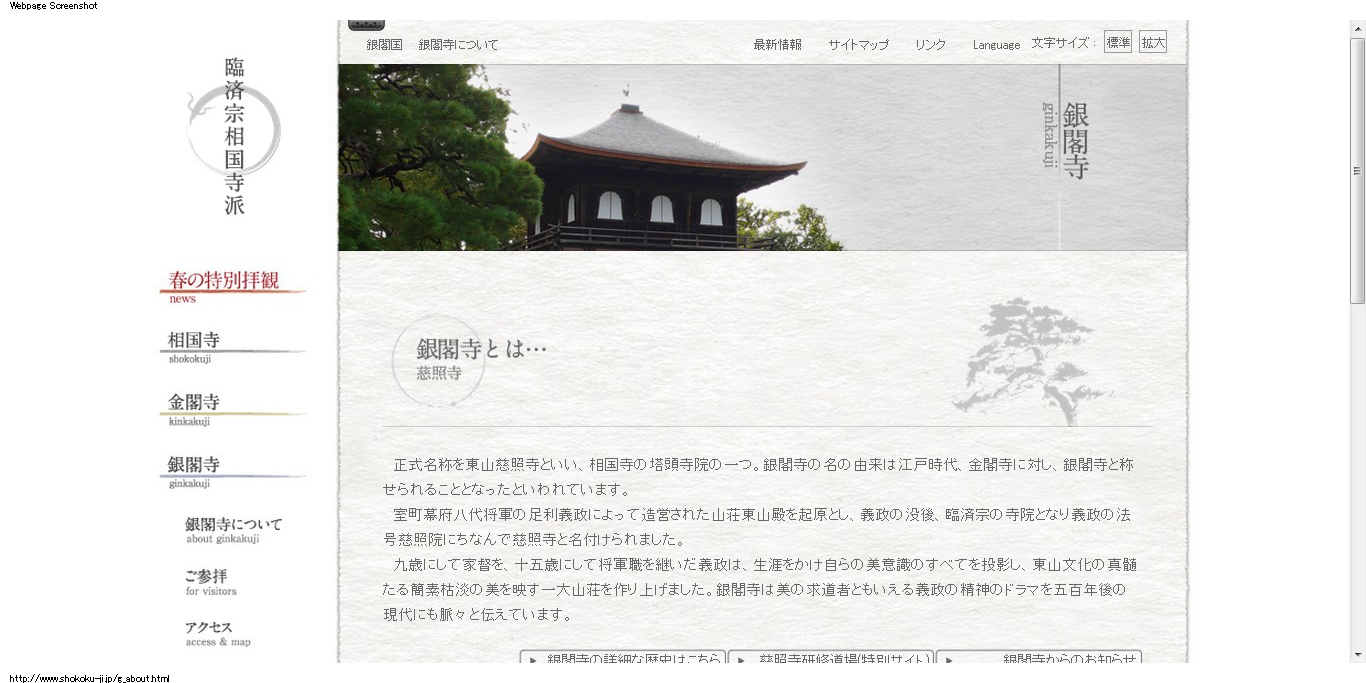Click the scrollbar down arrow
The image size is (1366, 683).
(x=1357, y=655)
